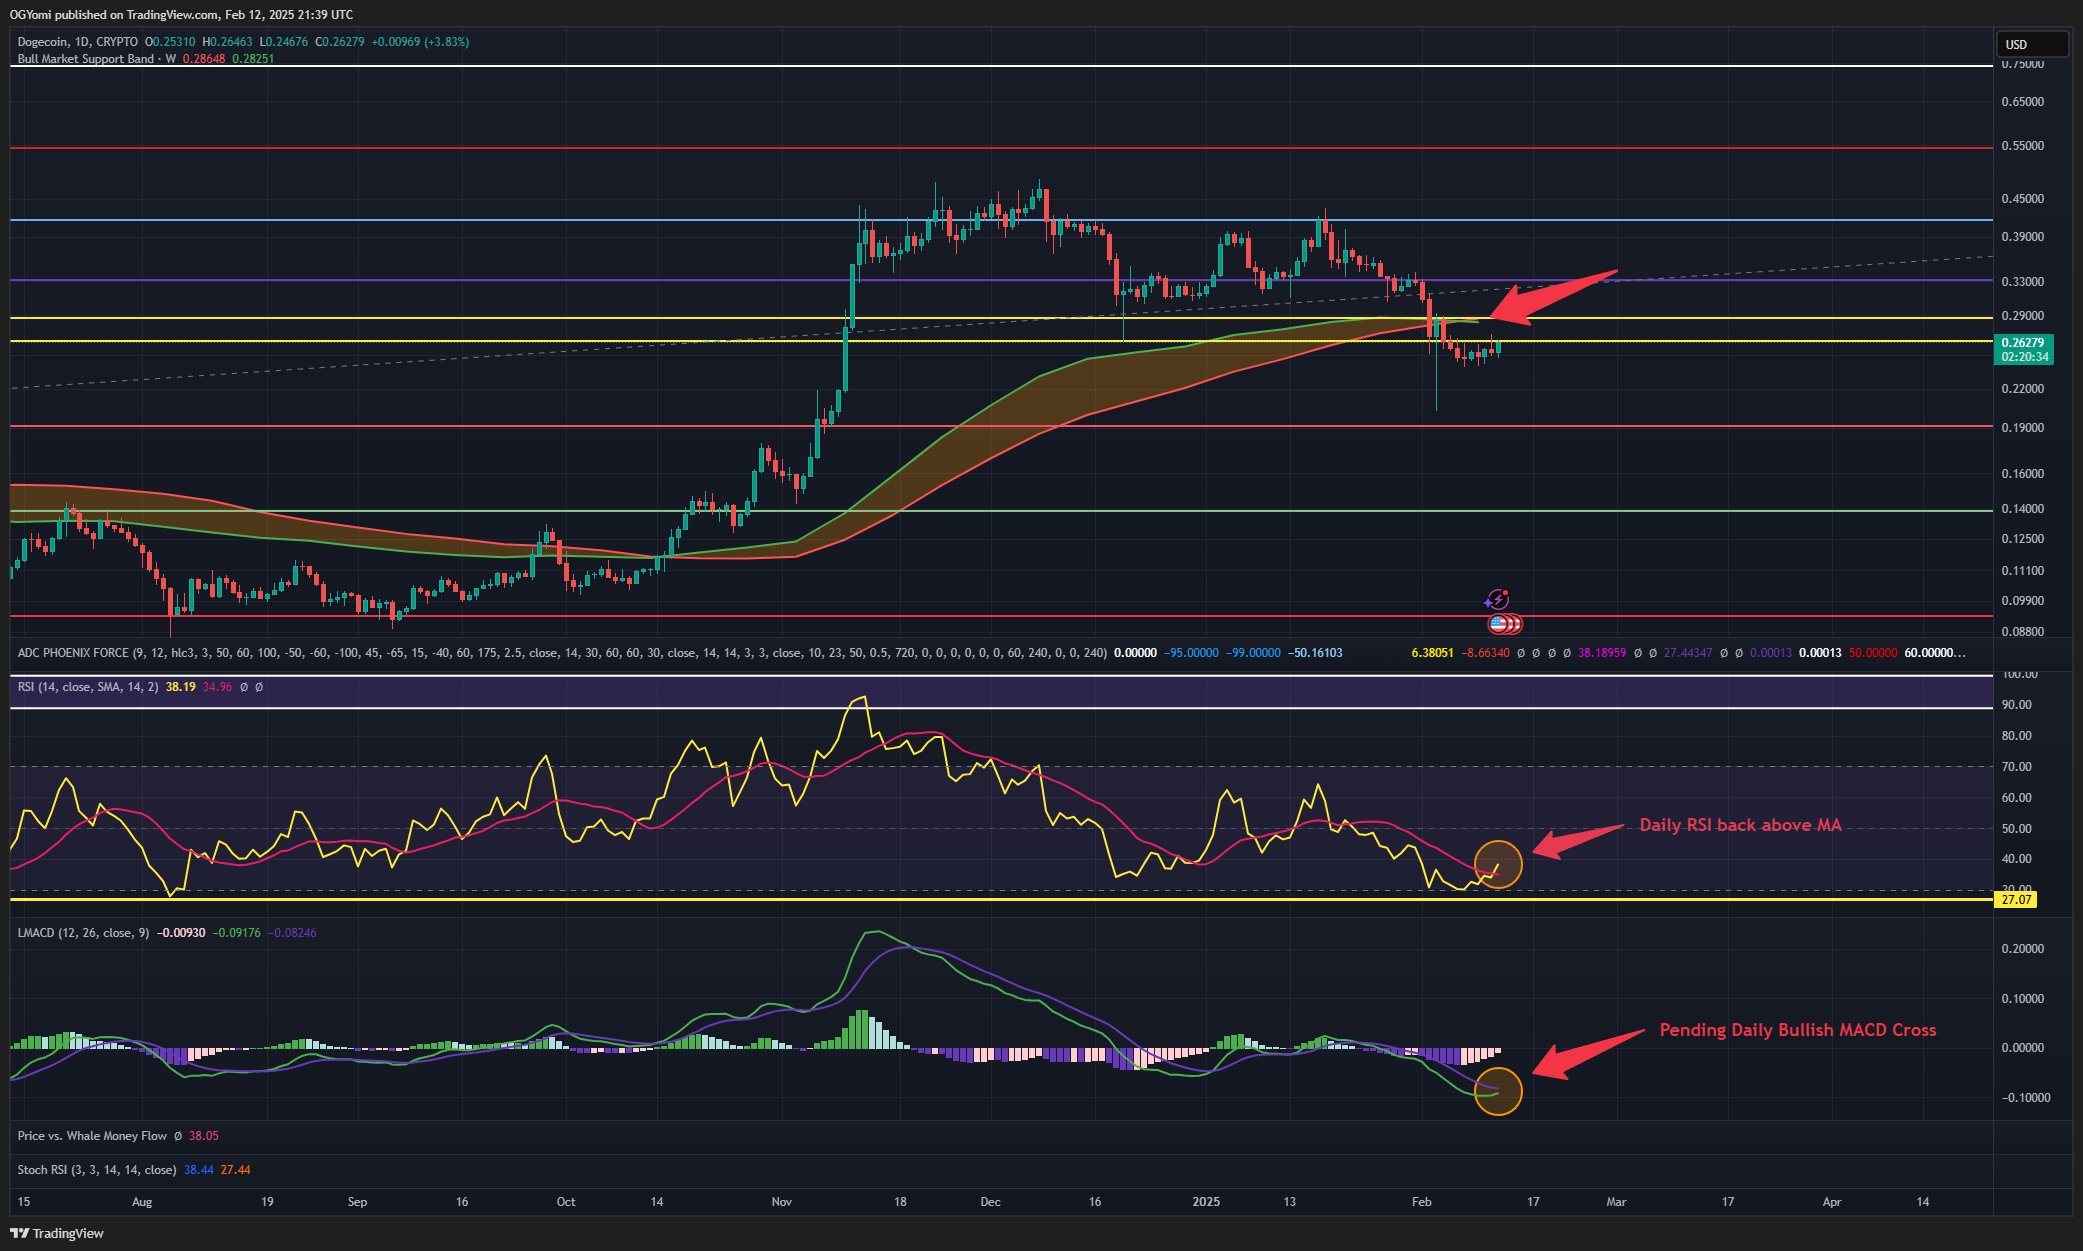
Task: Click the 'Daily RSI back above MA' text
Action: click(x=1740, y=825)
